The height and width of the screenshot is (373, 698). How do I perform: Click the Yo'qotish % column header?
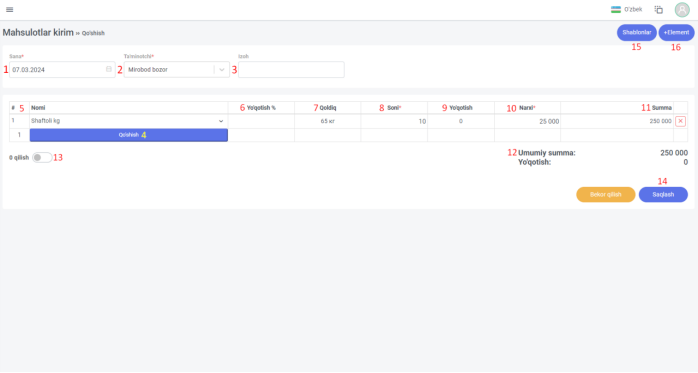pos(261,108)
